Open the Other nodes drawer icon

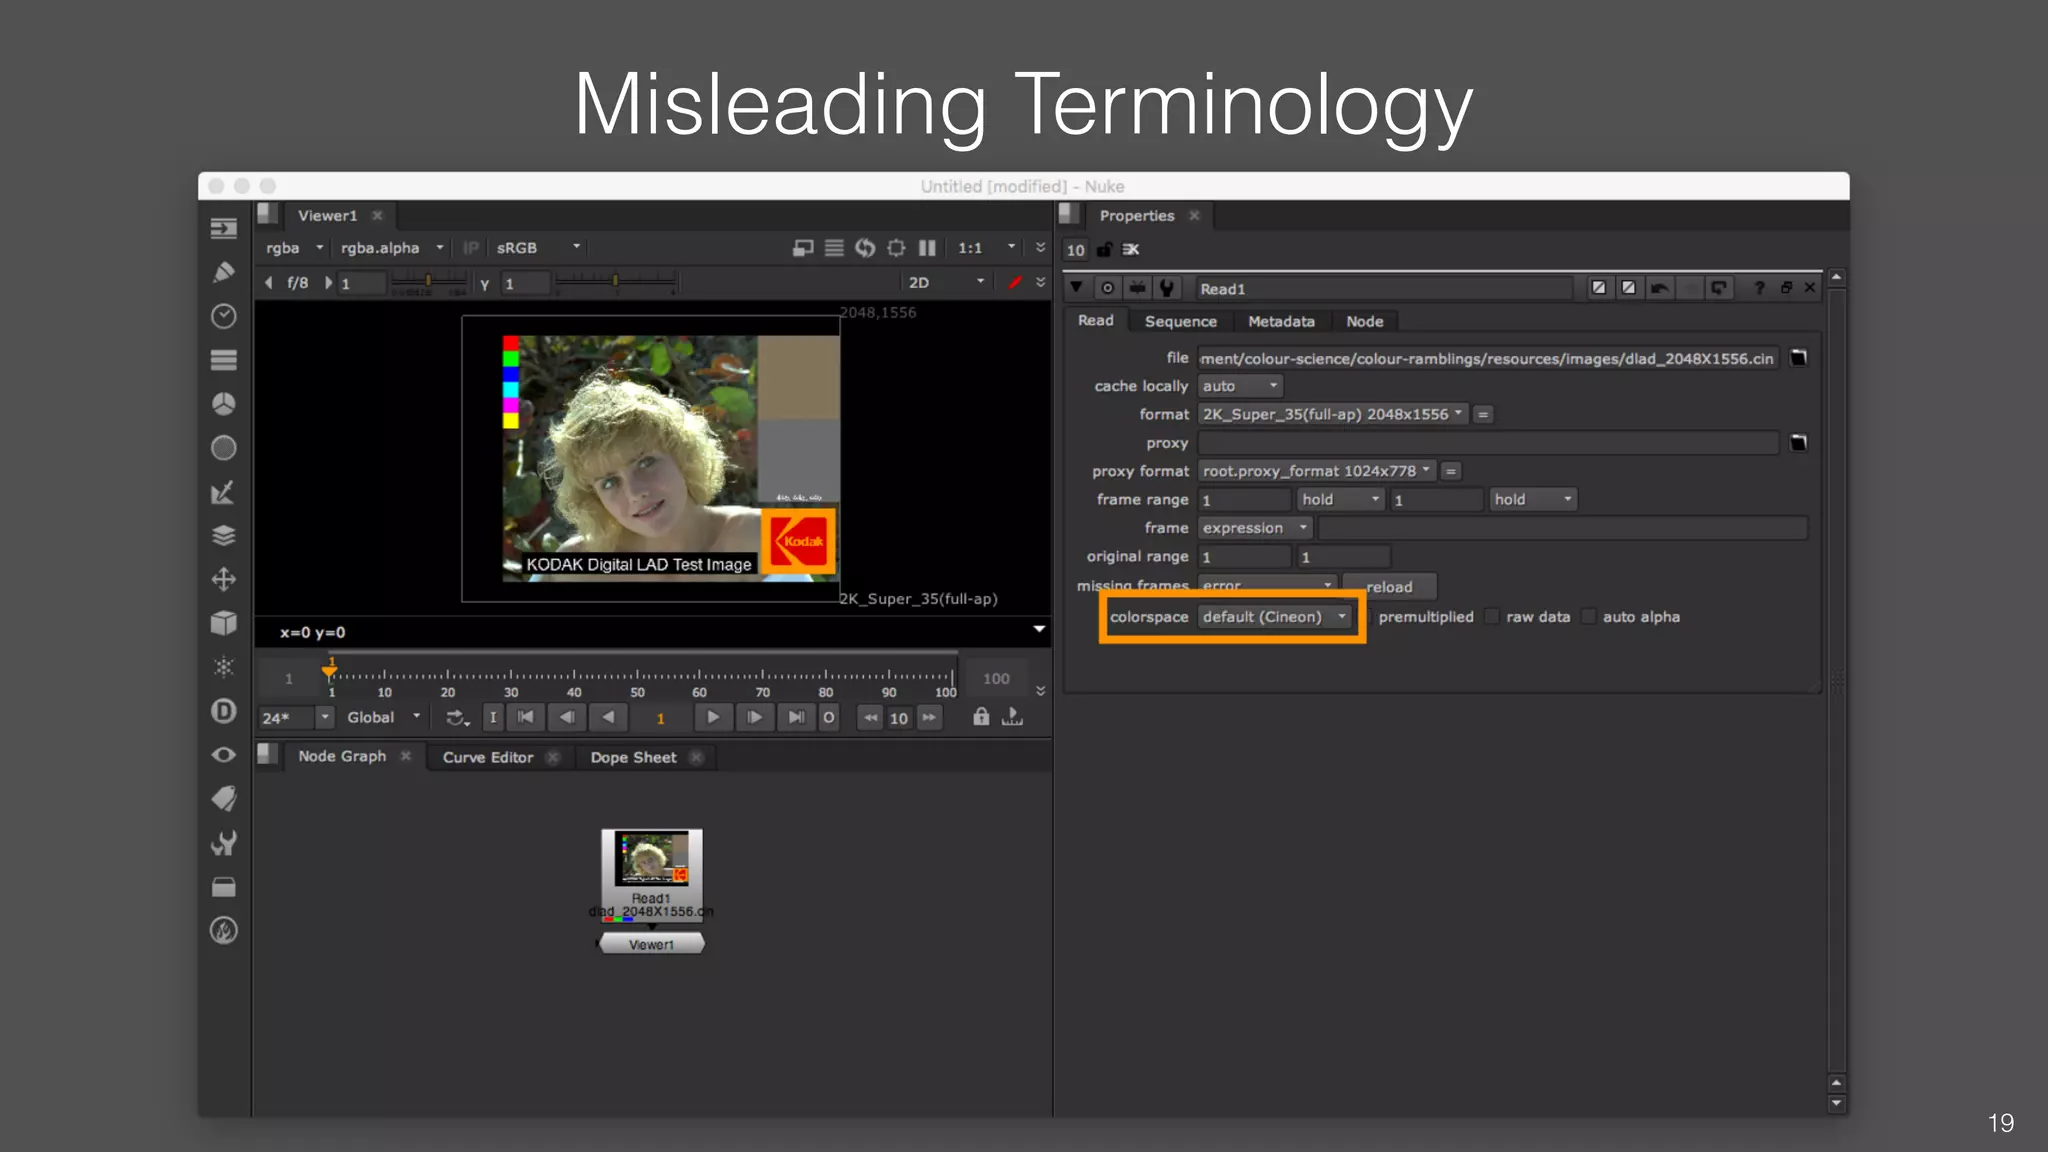tap(224, 887)
